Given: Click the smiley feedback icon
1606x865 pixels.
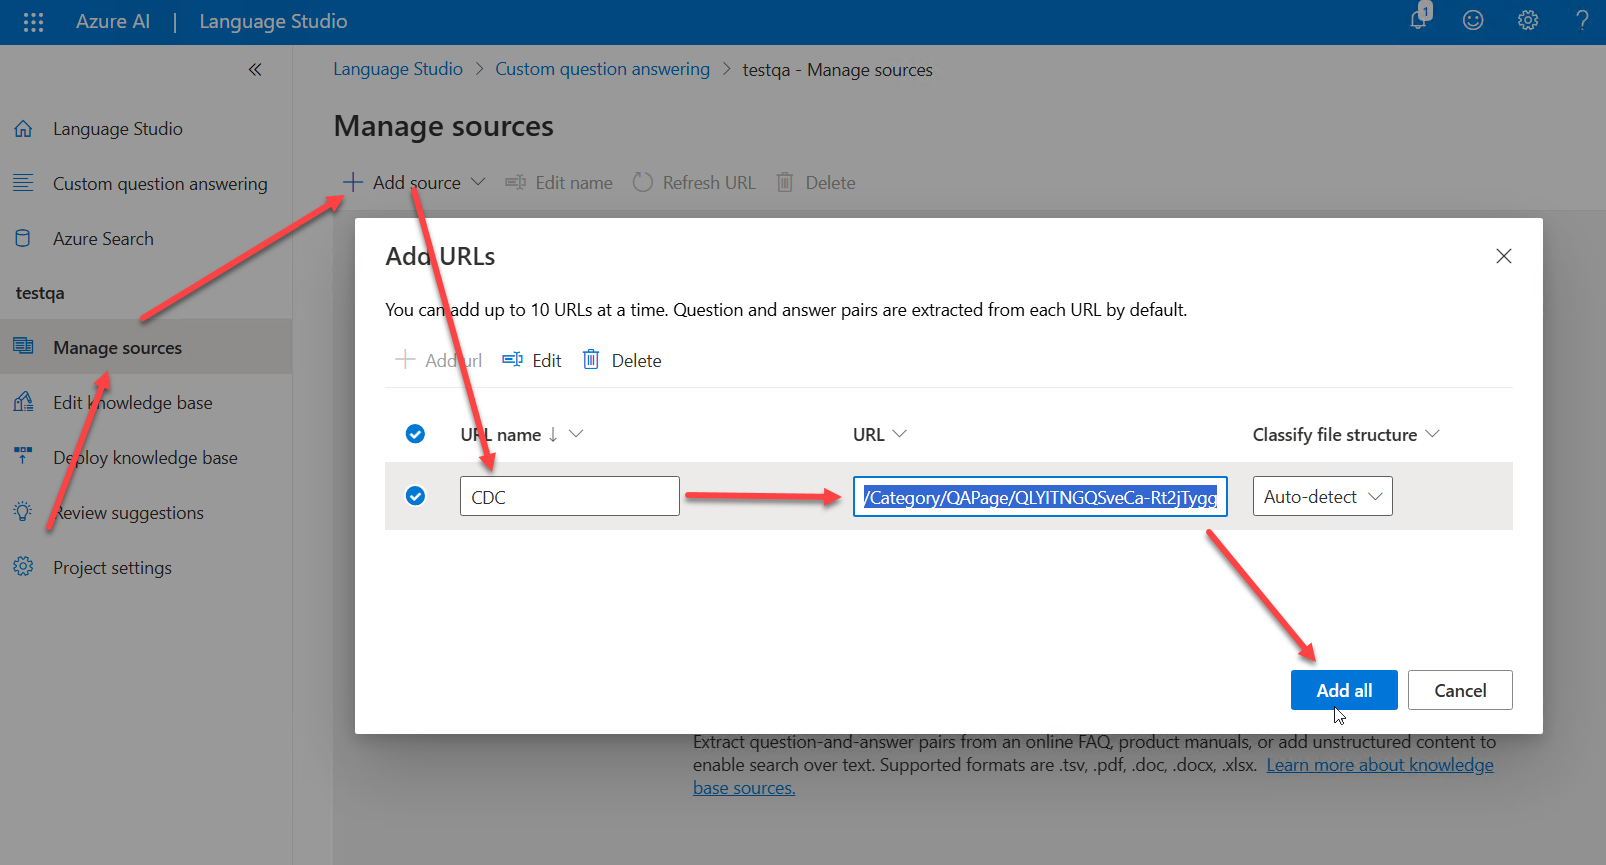Looking at the screenshot, I should click(x=1473, y=20).
